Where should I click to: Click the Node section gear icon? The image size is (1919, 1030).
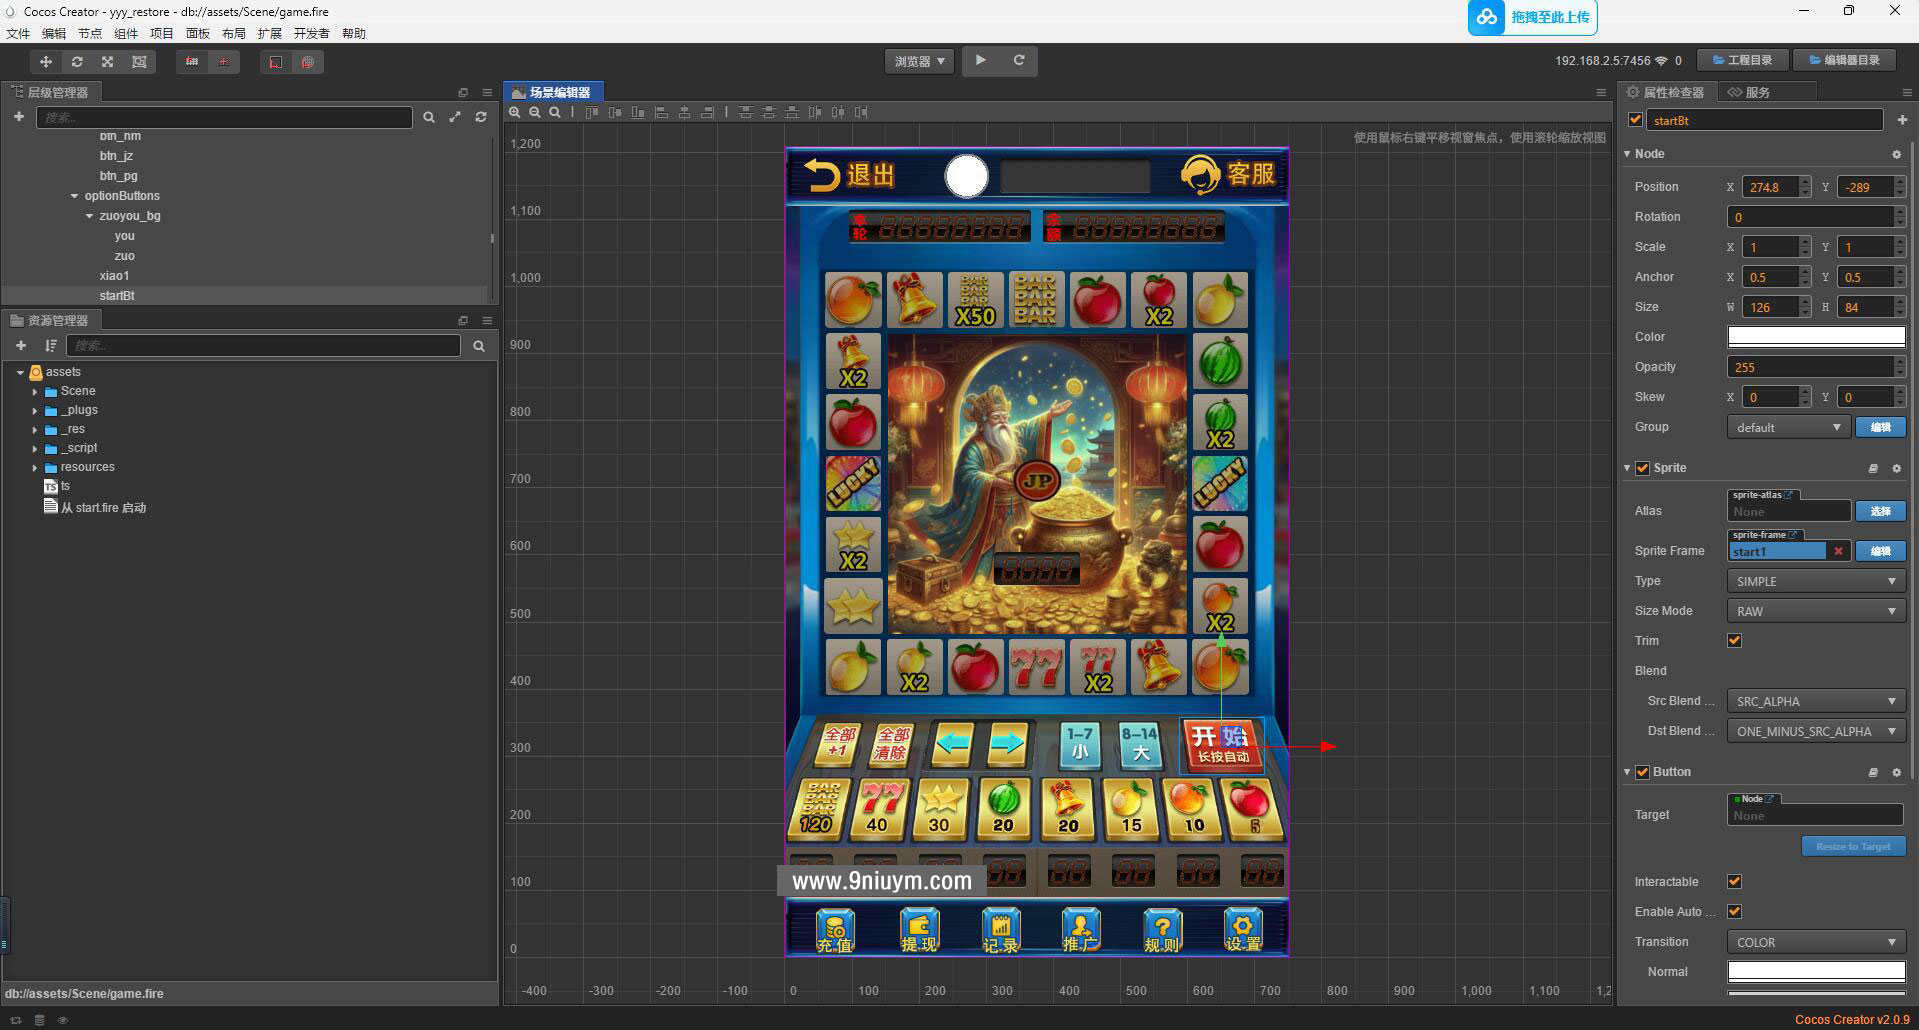click(1896, 154)
